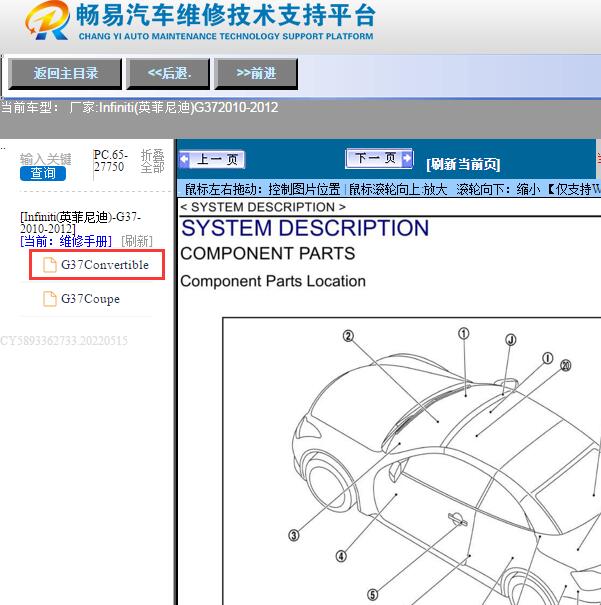Click the 返回主目录 button
Screen dimensions: 601x605
click(x=65, y=74)
